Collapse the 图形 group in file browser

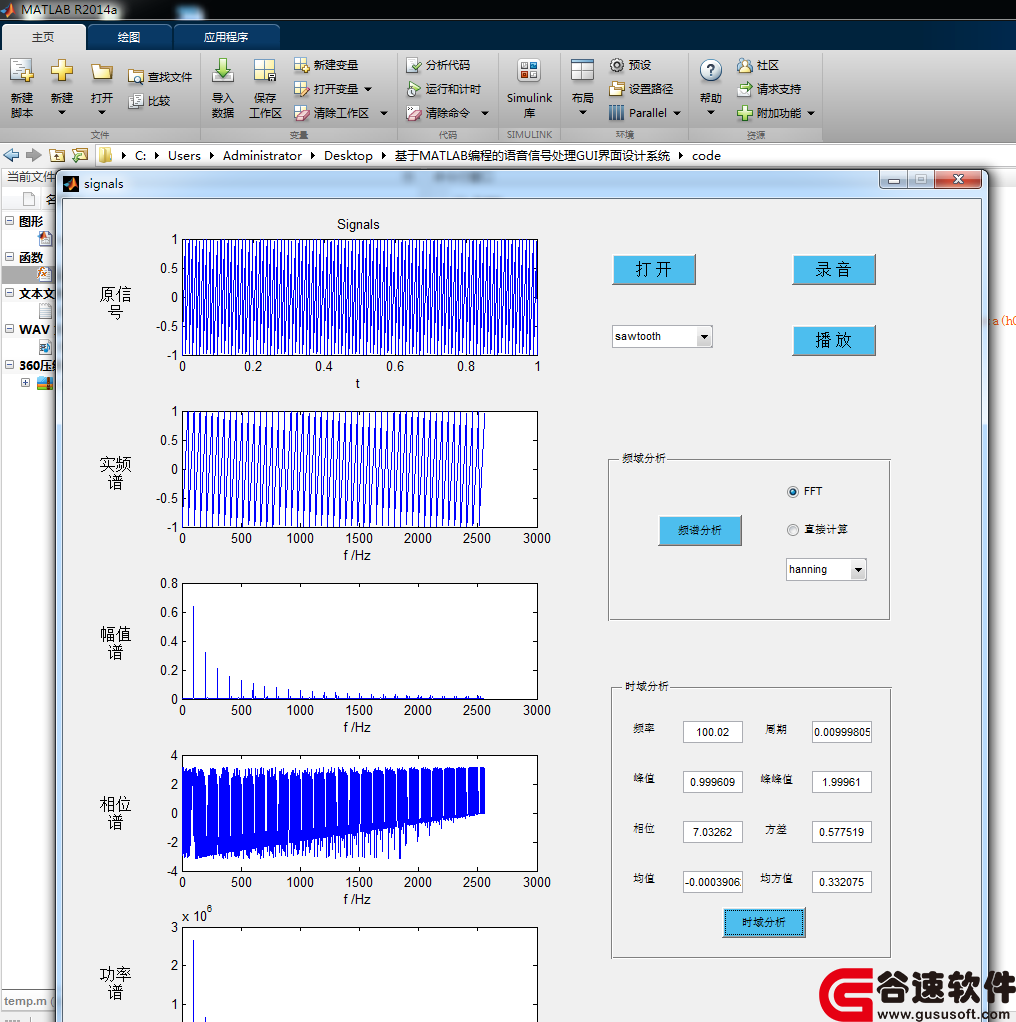(9, 220)
